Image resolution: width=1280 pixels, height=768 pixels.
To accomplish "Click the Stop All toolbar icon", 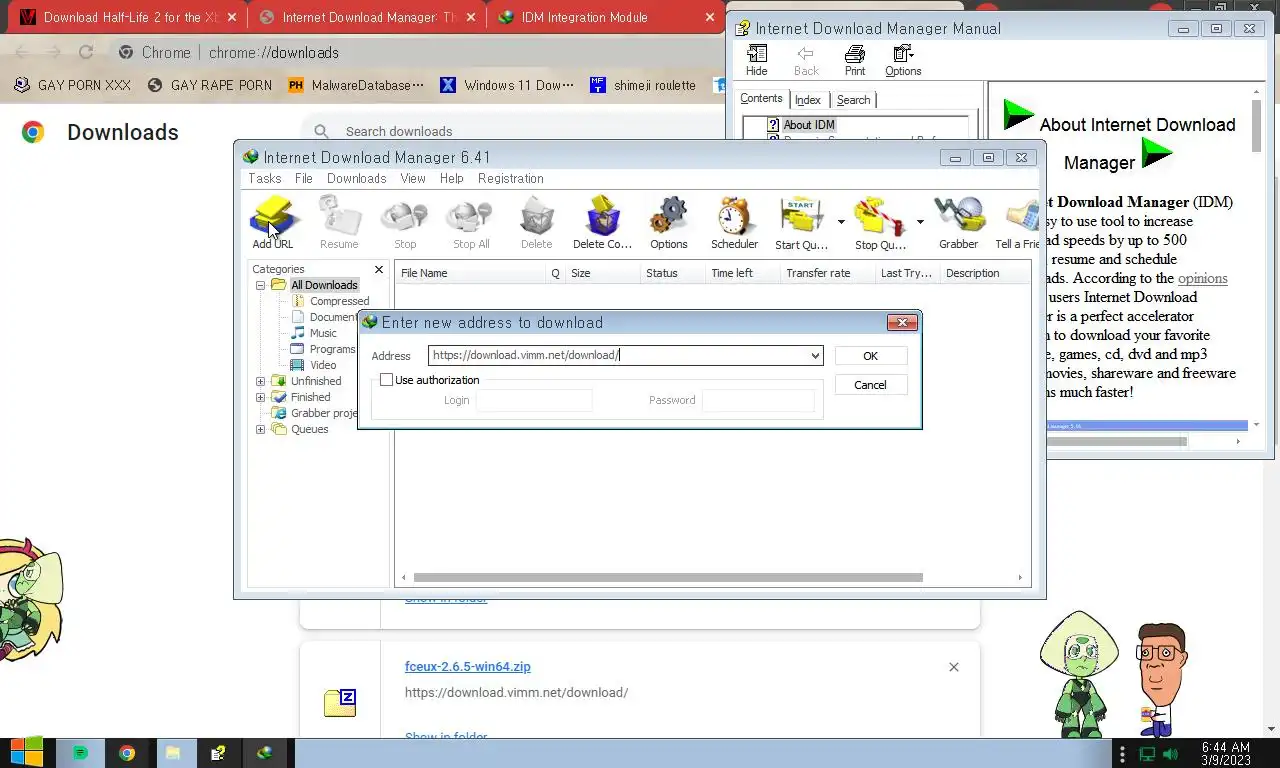I will pos(471,222).
